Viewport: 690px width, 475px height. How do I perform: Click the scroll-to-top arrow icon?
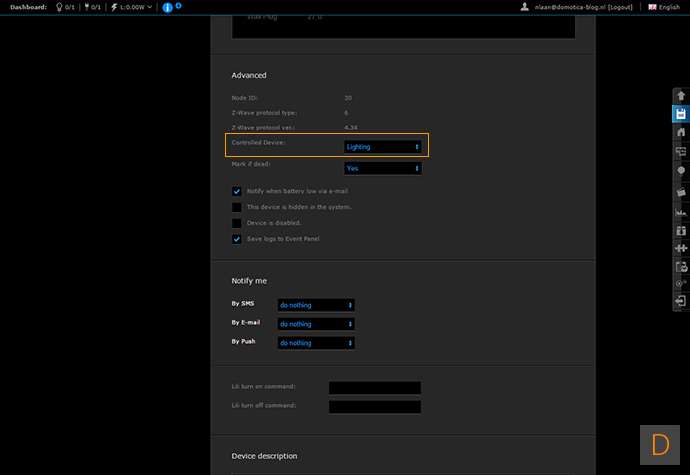pos(680,96)
